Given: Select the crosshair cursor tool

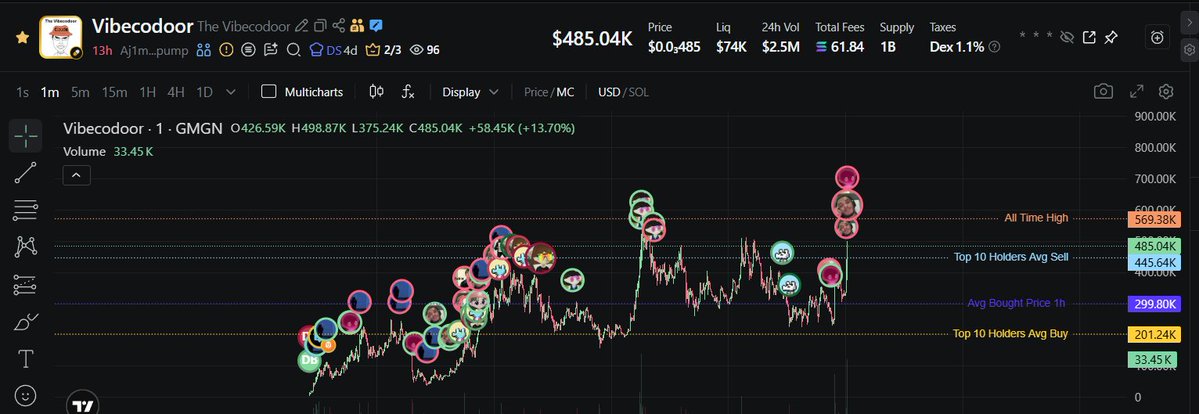Looking at the screenshot, I should click(26, 136).
